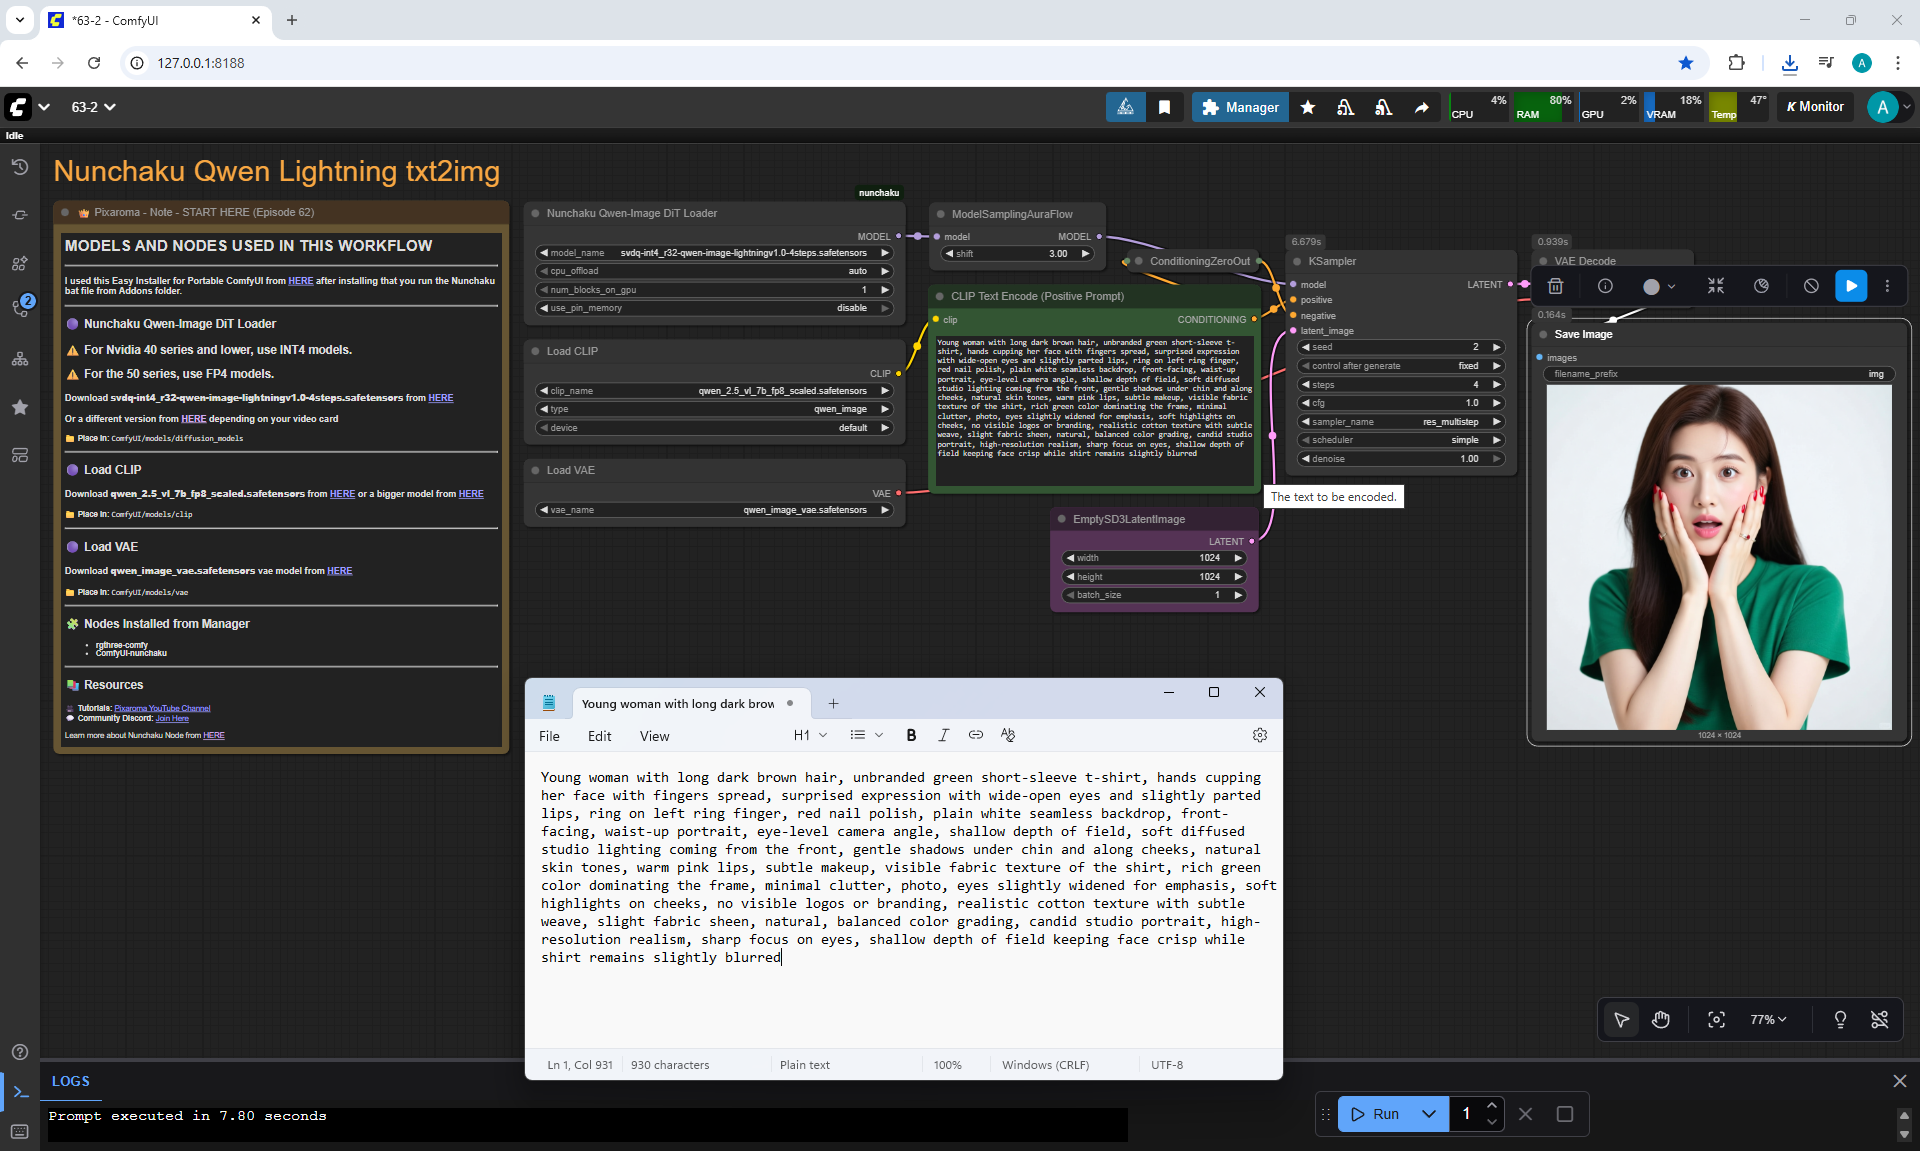
Task: Increase the KSampler steps value arrow
Action: pos(1497,385)
